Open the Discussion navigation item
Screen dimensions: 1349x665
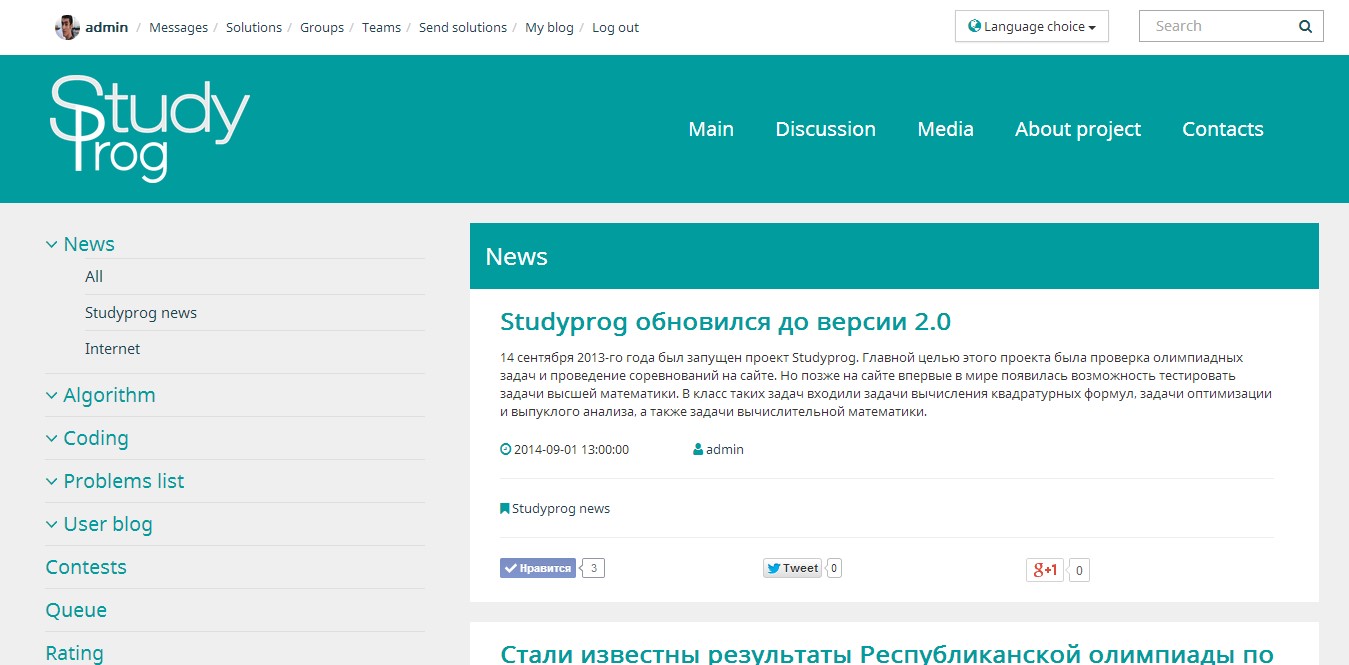coord(826,129)
